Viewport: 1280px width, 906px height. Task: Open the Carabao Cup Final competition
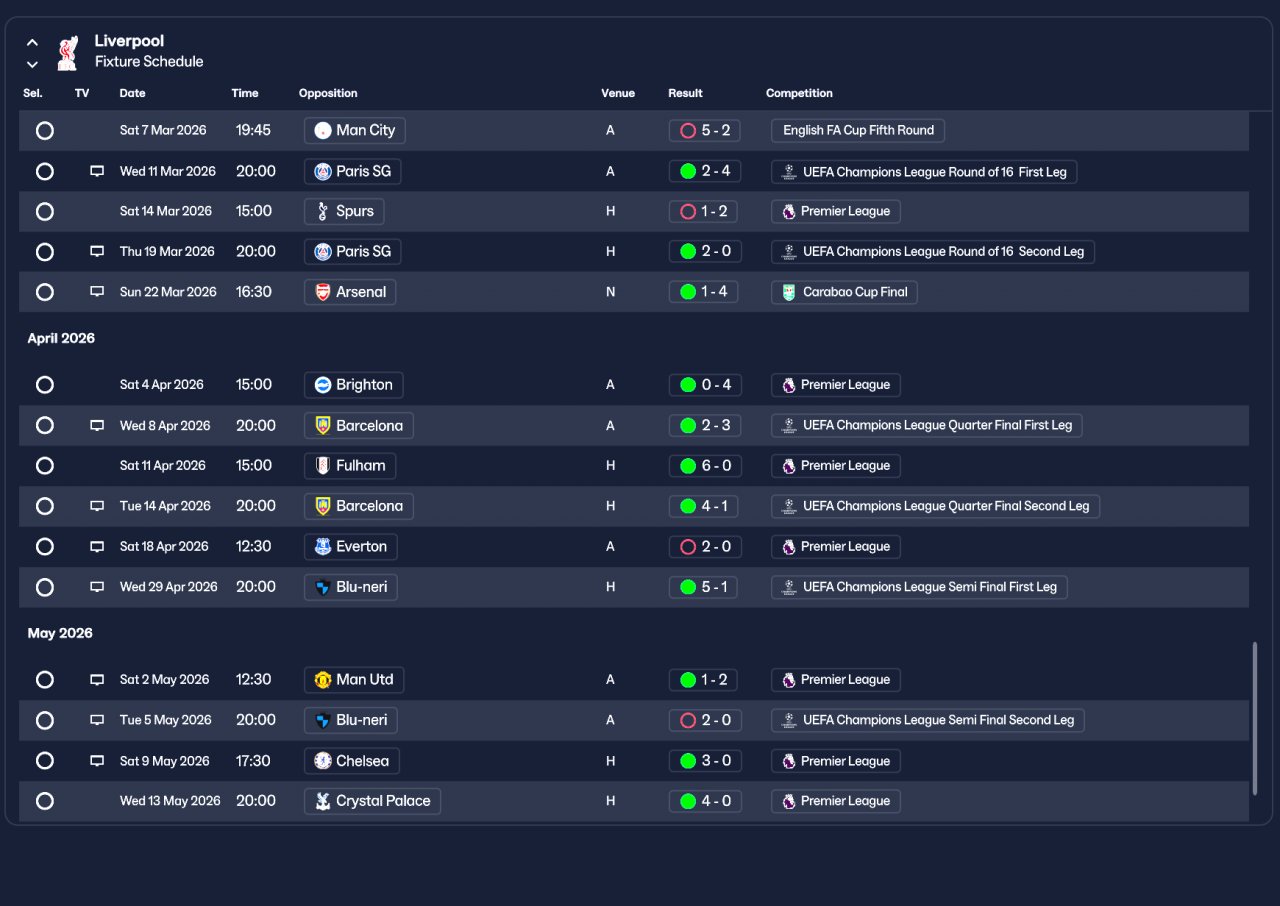click(x=845, y=292)
